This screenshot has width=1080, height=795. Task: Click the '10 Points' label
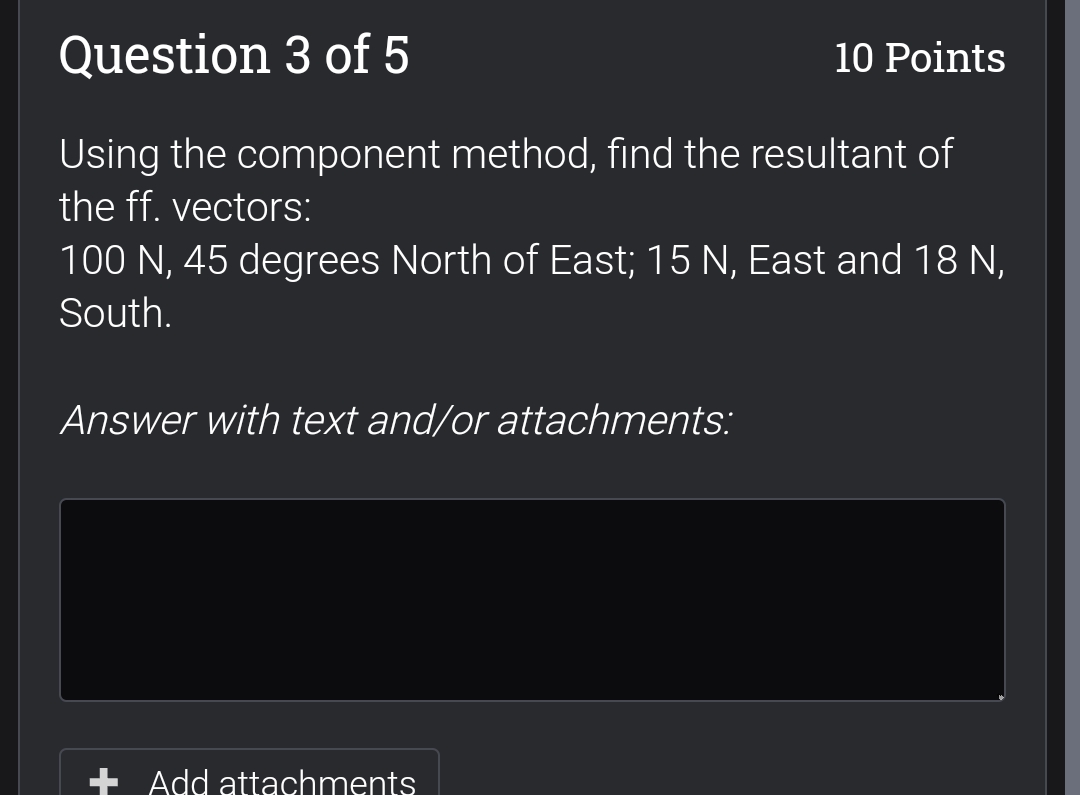[919, 58]
